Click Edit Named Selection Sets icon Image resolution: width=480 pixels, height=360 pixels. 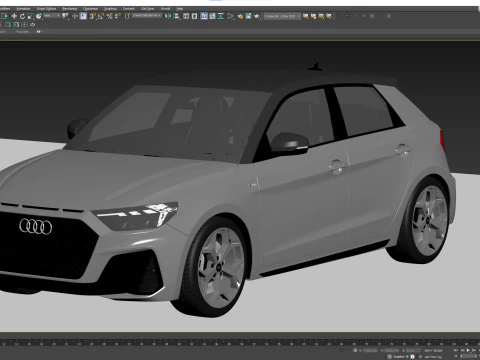pyautogui.click(x=127, y=16)
